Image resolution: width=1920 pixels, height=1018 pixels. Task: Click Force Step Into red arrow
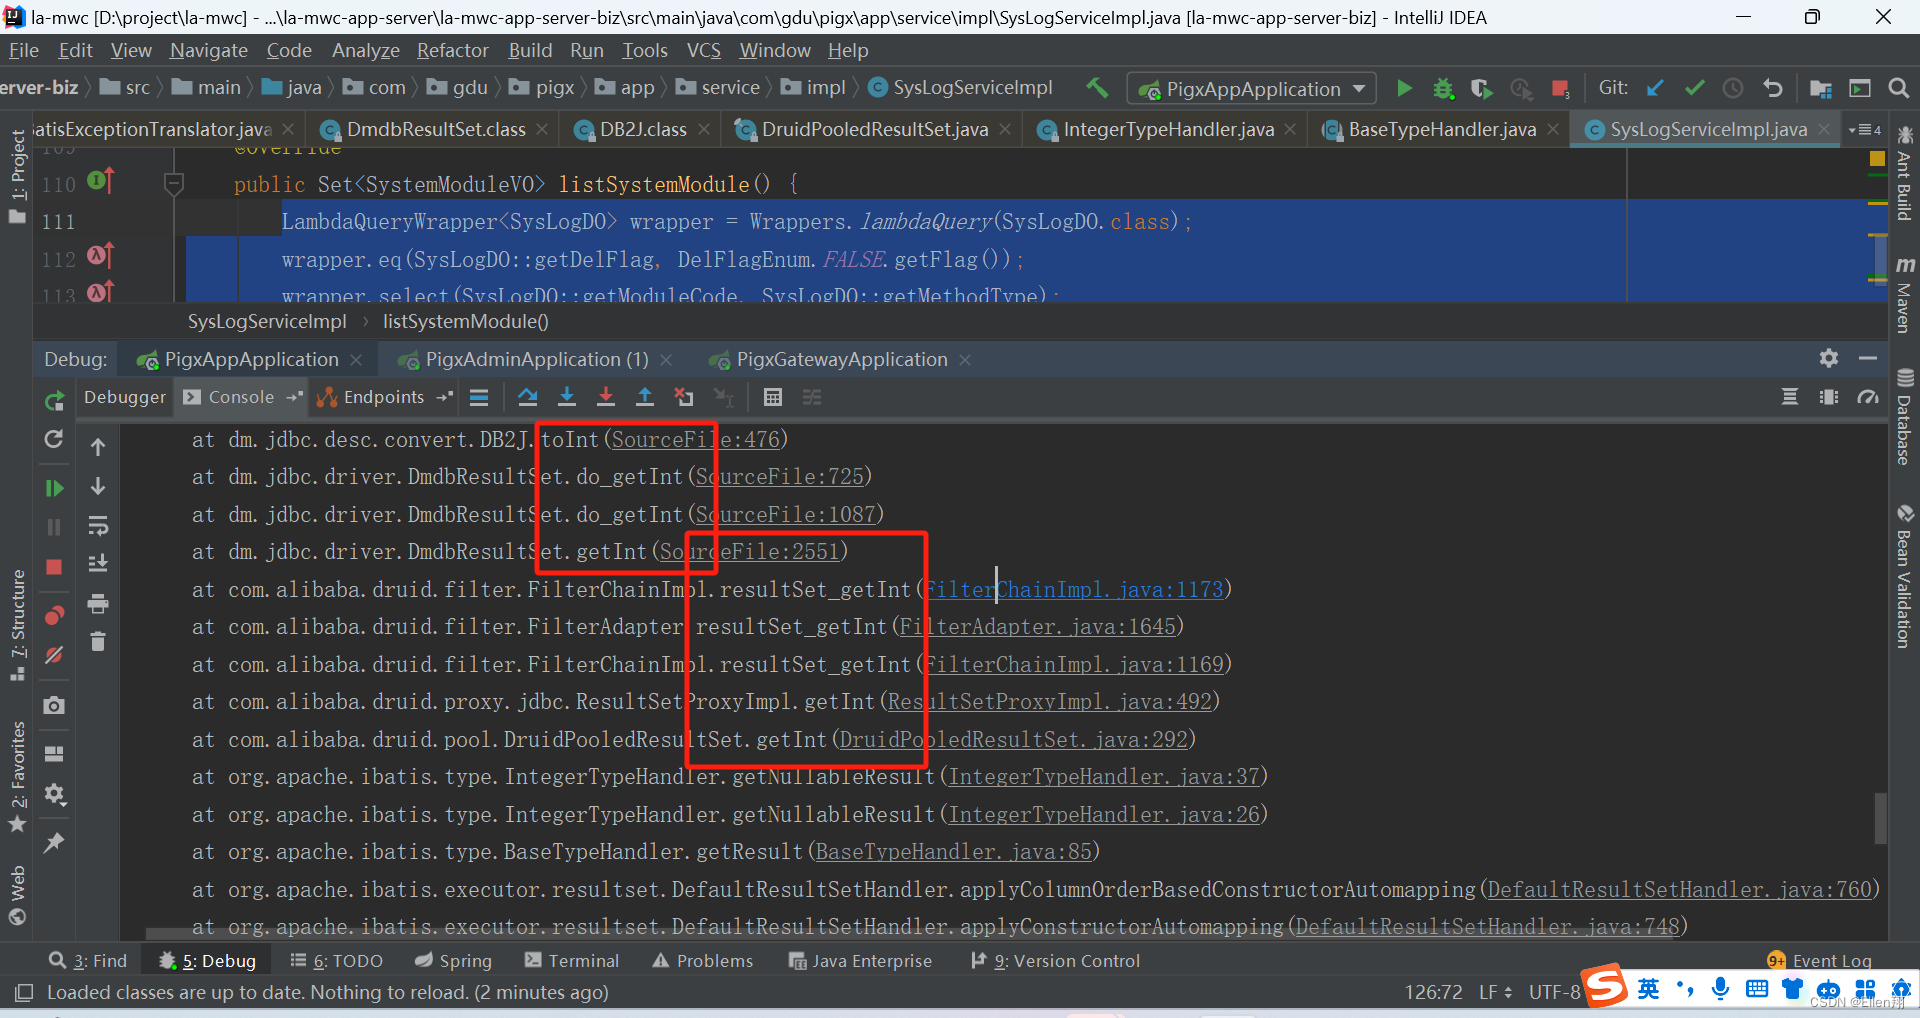(x=606, y=397)
